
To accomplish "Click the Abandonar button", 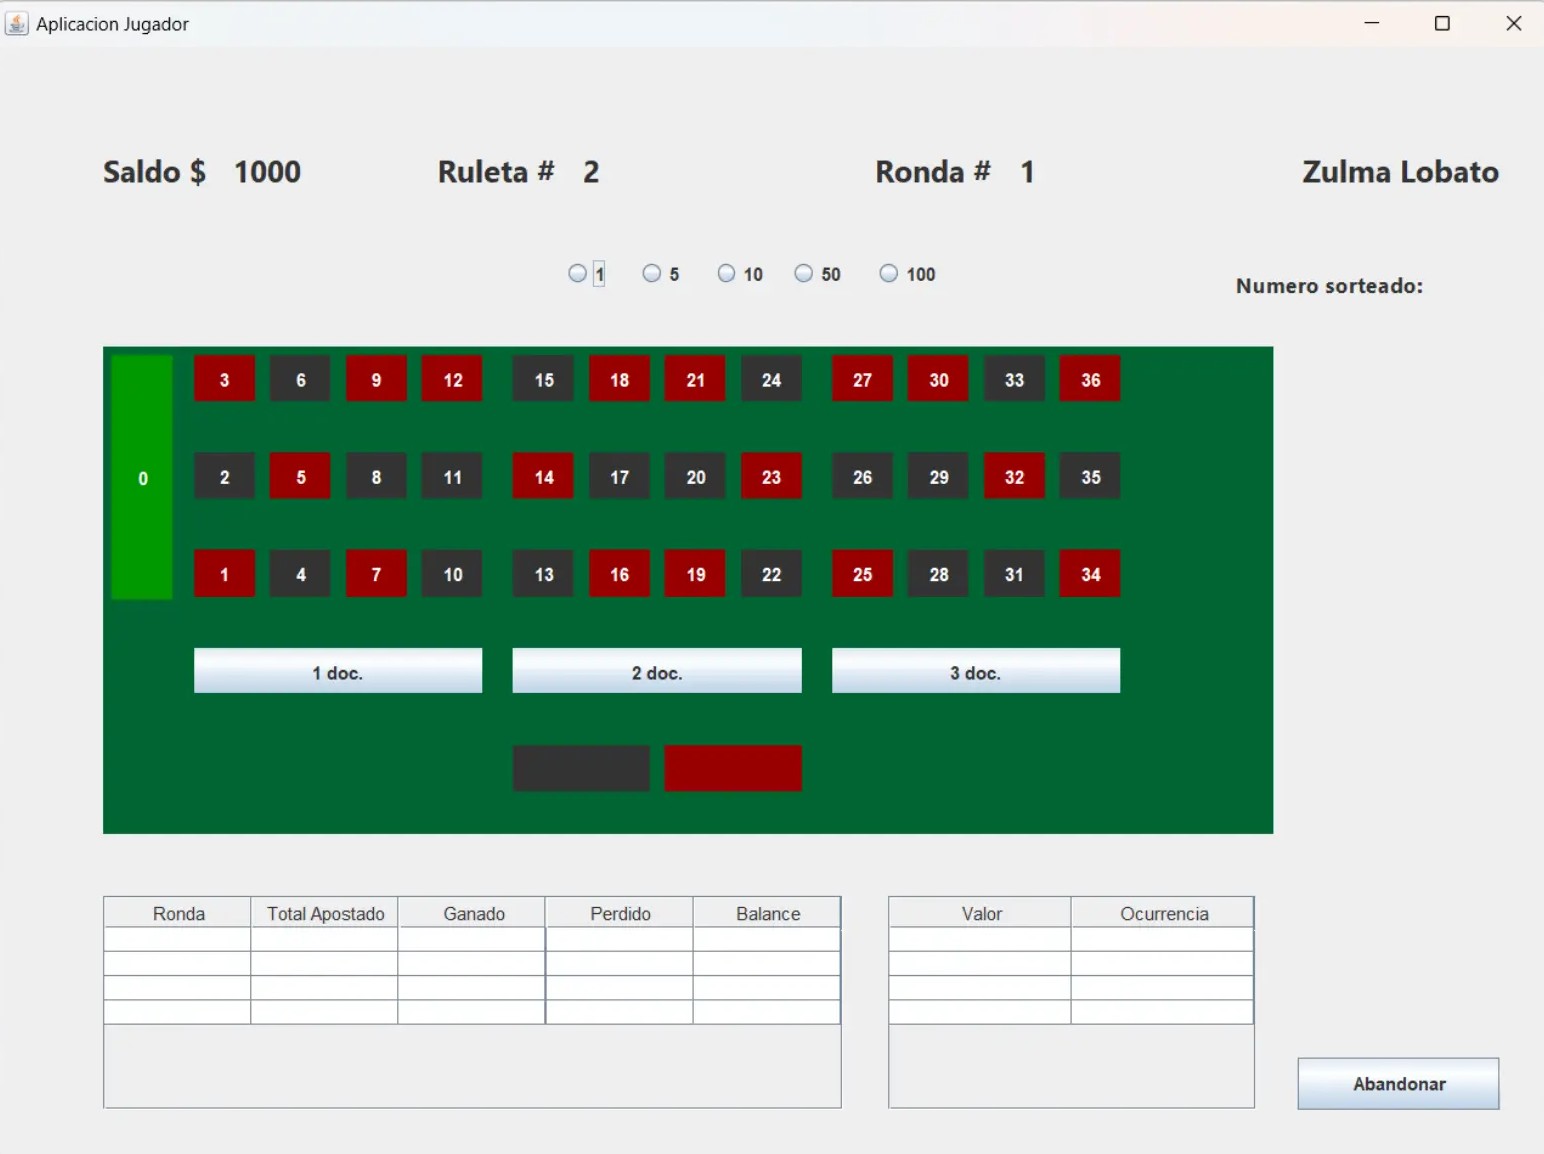I will (1398, 1084).
